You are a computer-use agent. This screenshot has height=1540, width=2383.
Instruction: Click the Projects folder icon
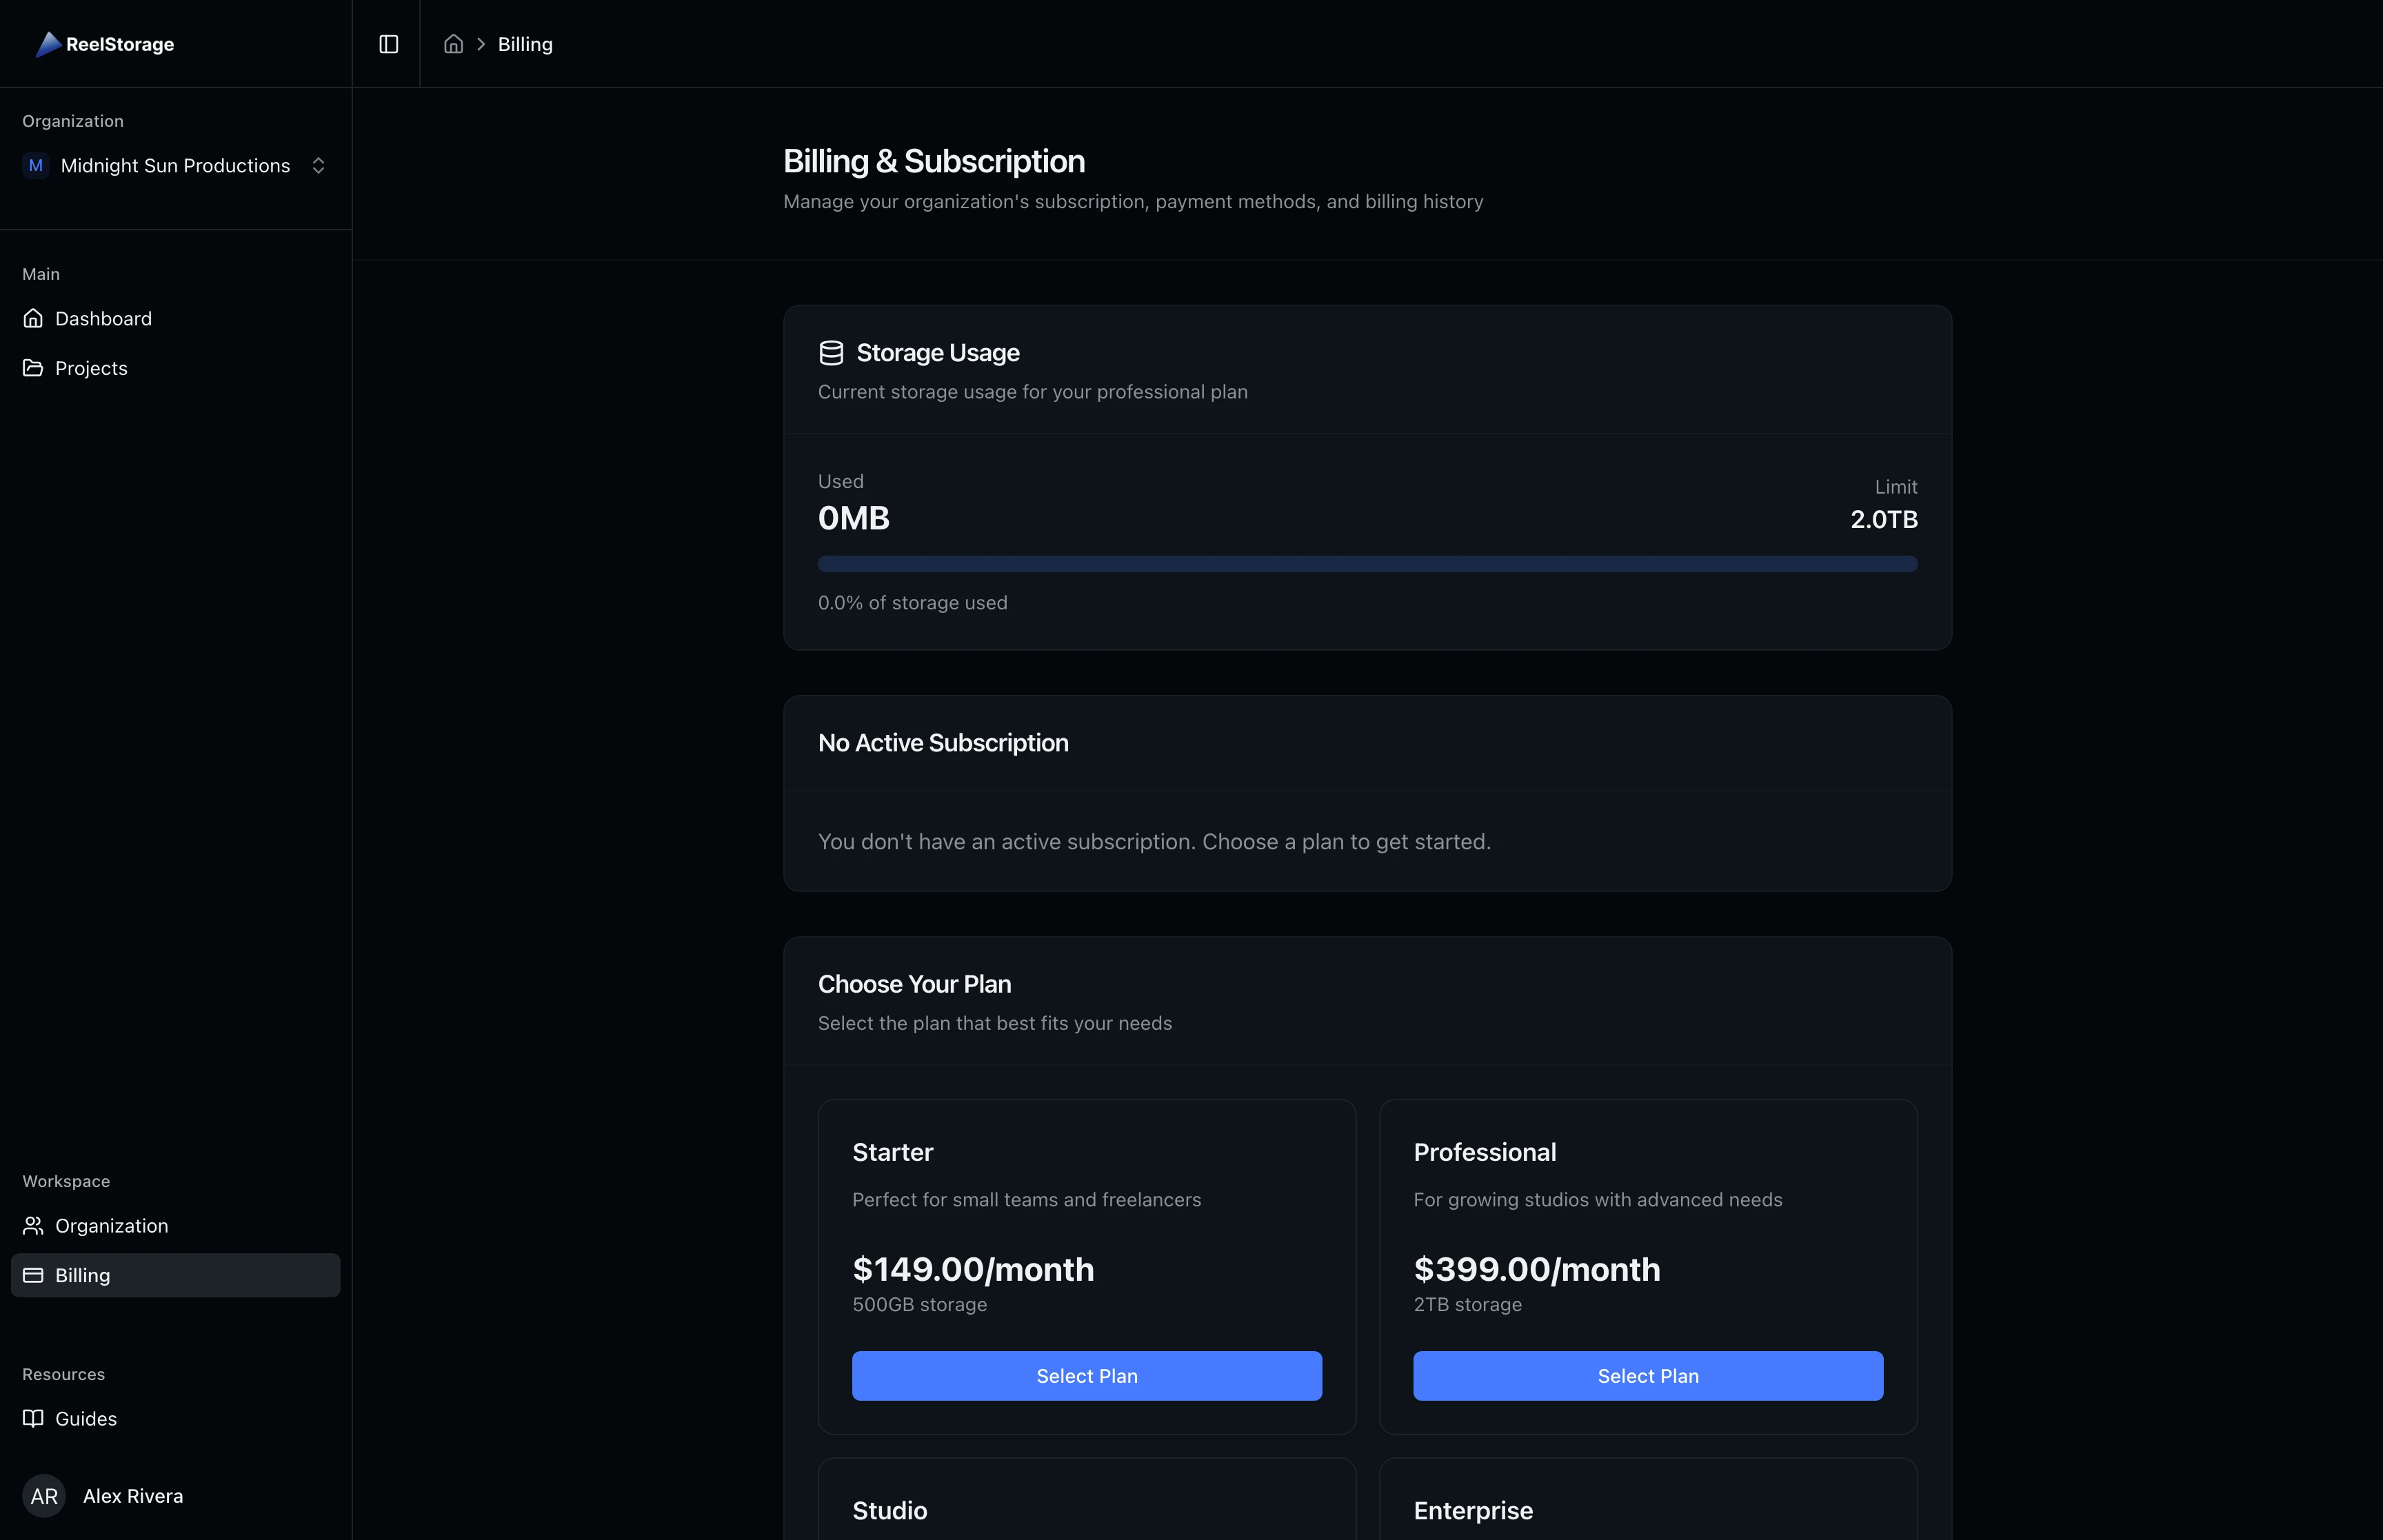pos(33,367)
